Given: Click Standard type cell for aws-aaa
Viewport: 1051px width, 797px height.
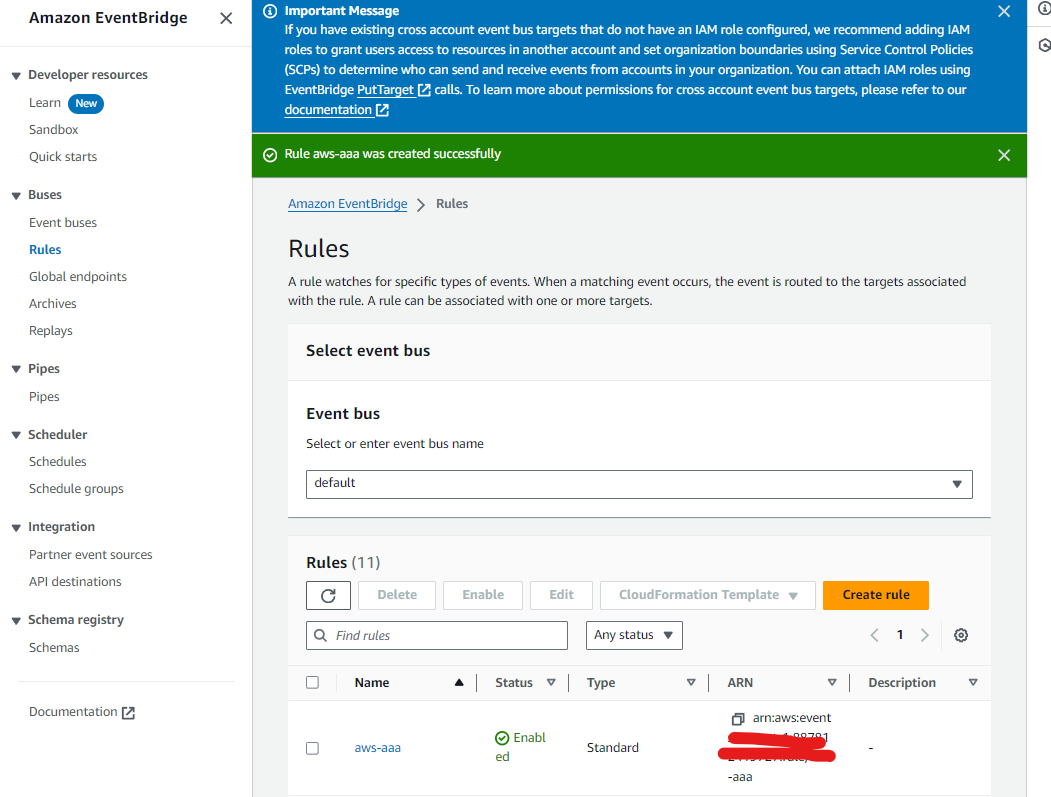Looking at the screenshot, I should [x=613, y=747].
